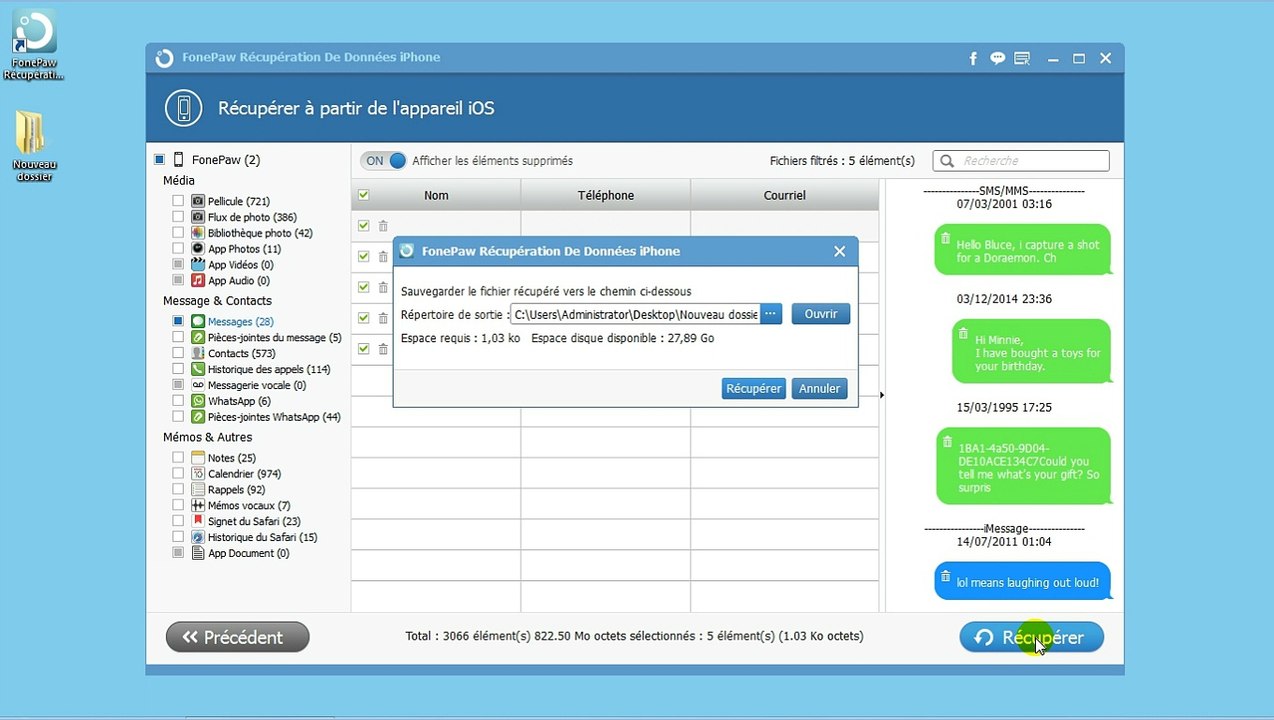Viewport: 1274px width, 720px height.
Task: Toggle the FonePaw (2) device checkbox
Action: pyautogui.click(x=159, y=160)
